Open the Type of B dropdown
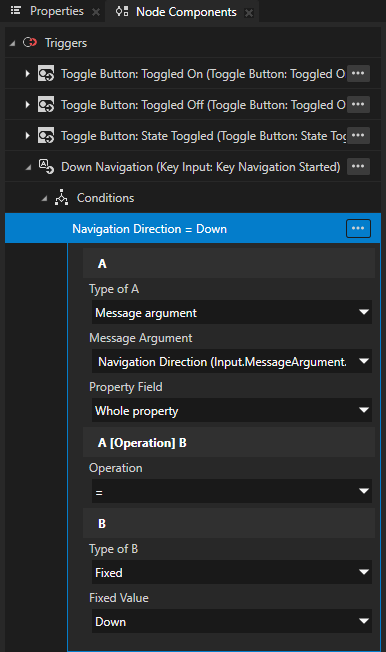This screenshot has width=386, height=652. click(232, 572)
